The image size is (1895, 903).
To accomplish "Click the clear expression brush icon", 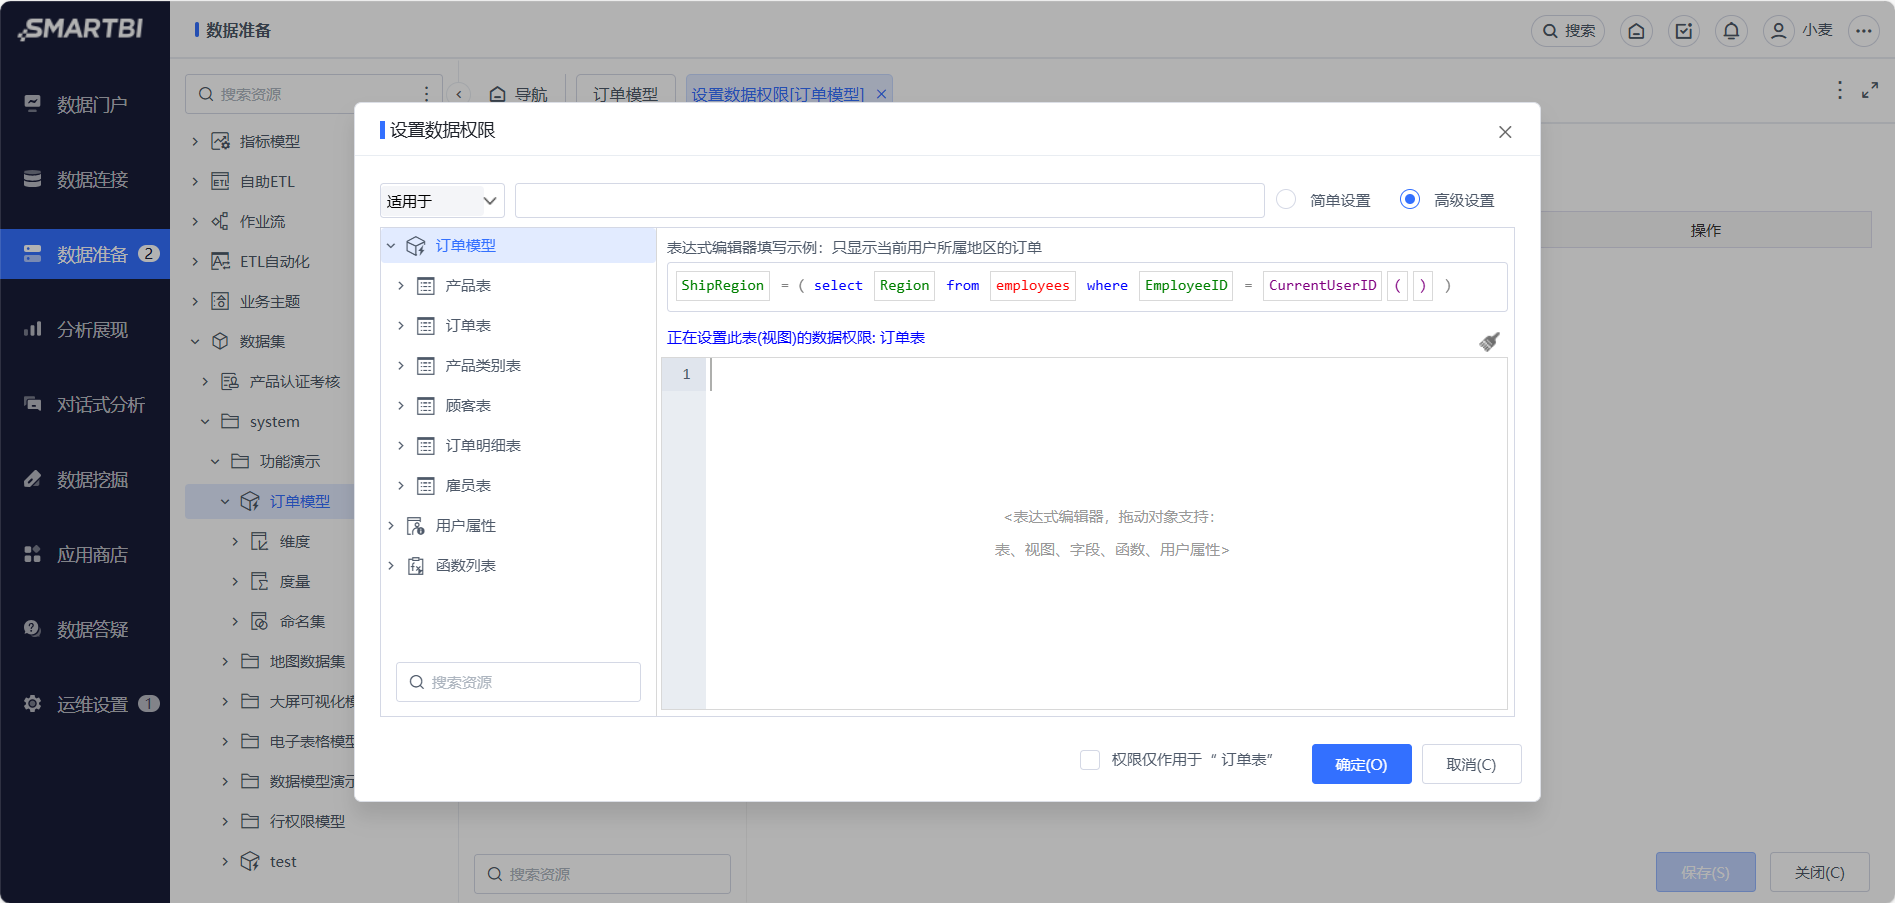I will [1489, 342].
